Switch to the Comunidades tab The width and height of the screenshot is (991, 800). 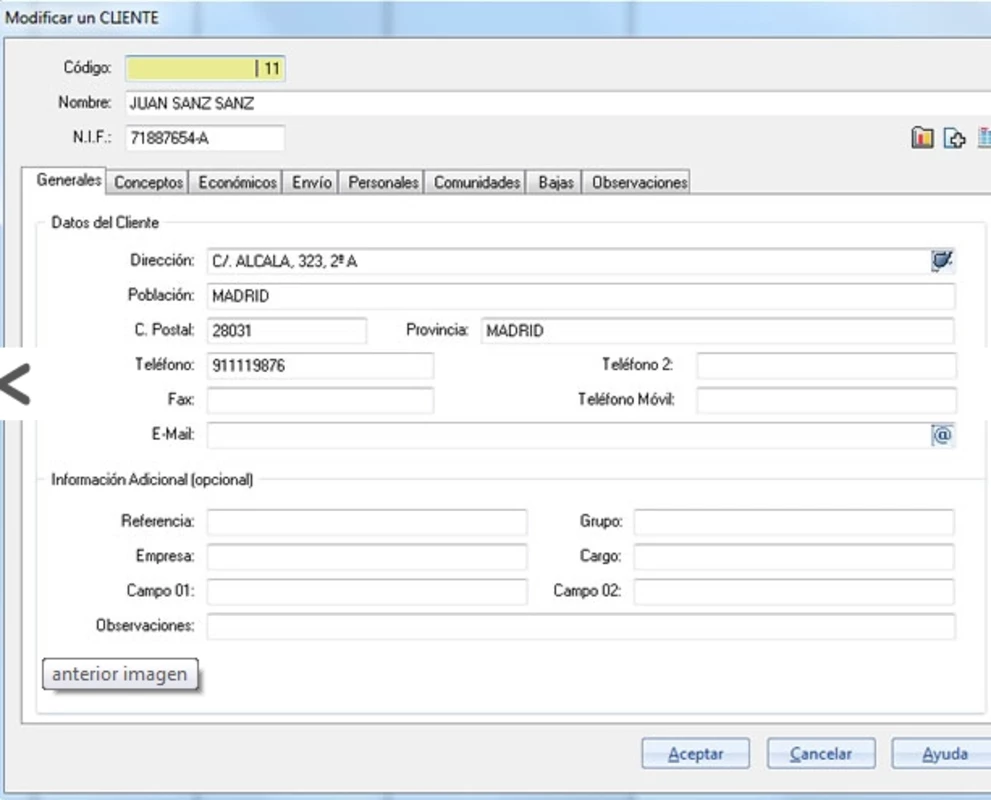point(477,183)
